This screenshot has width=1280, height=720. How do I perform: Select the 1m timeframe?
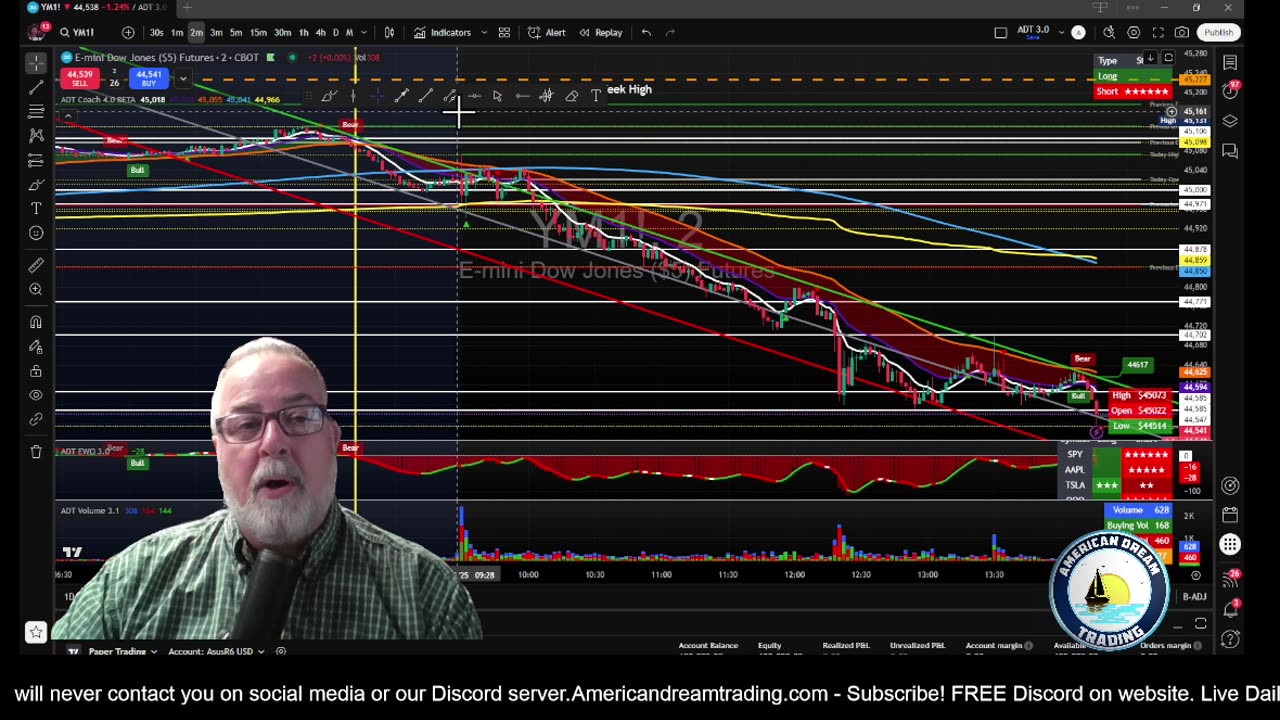[177, 32]
